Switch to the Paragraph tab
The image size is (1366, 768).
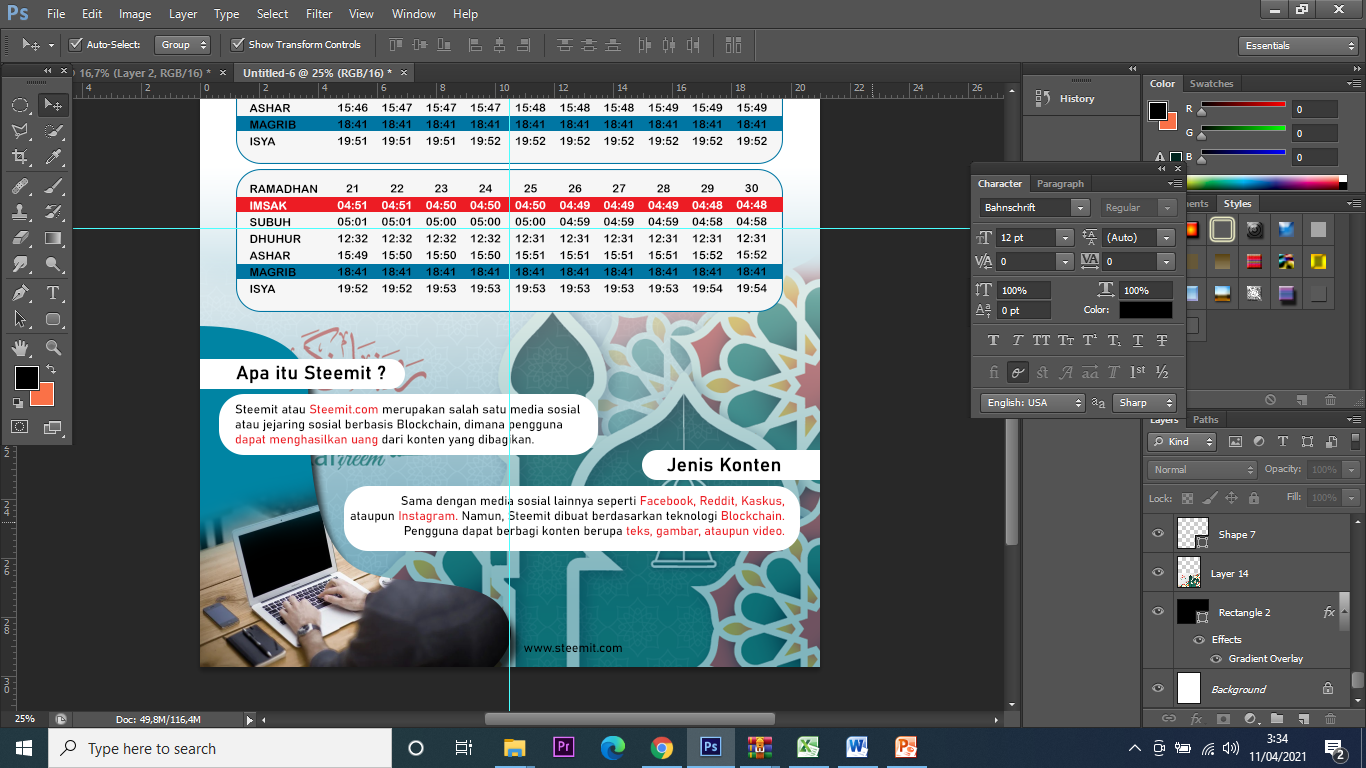click(x=1060, y=184)
